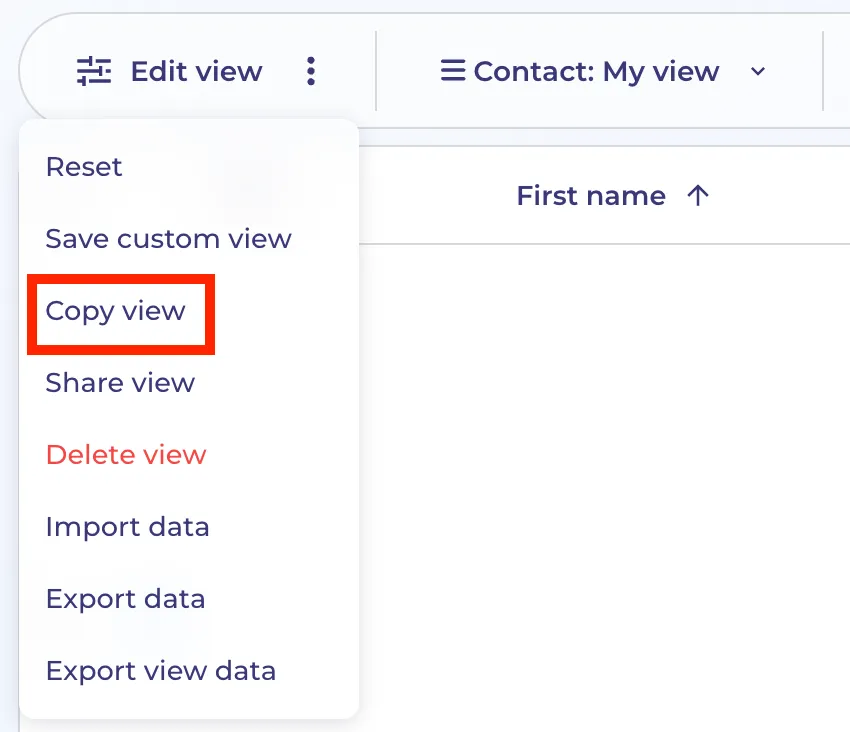
Task: Choose Reset from the menu
Action: (84, 166)
